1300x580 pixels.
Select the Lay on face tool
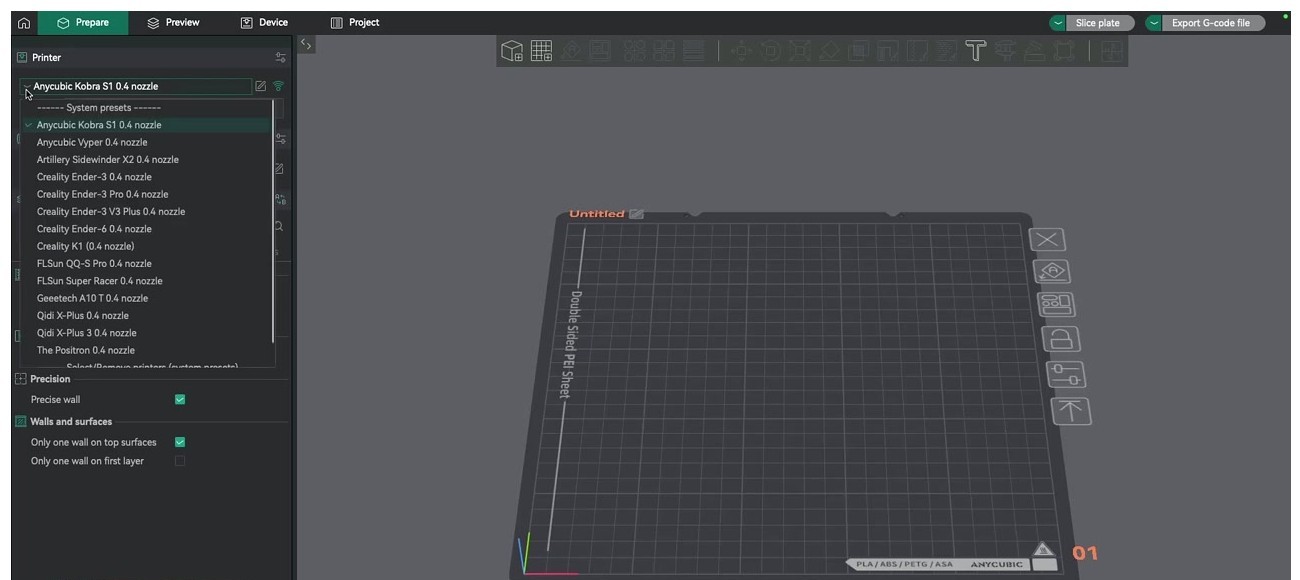tap(829, 51)
